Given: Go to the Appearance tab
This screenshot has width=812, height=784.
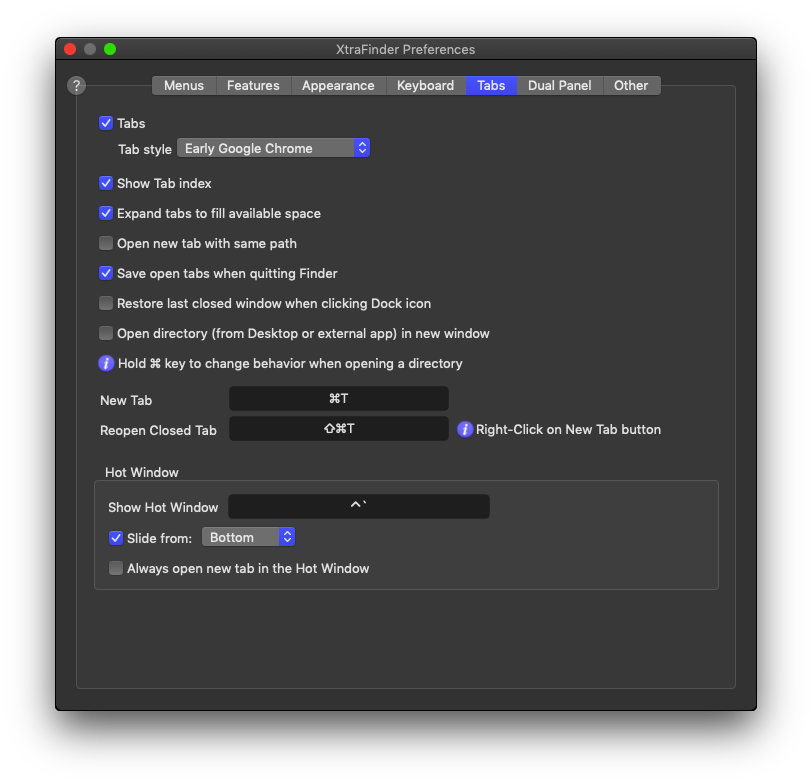Looking at the screenshot, I should tap(338, 86).
